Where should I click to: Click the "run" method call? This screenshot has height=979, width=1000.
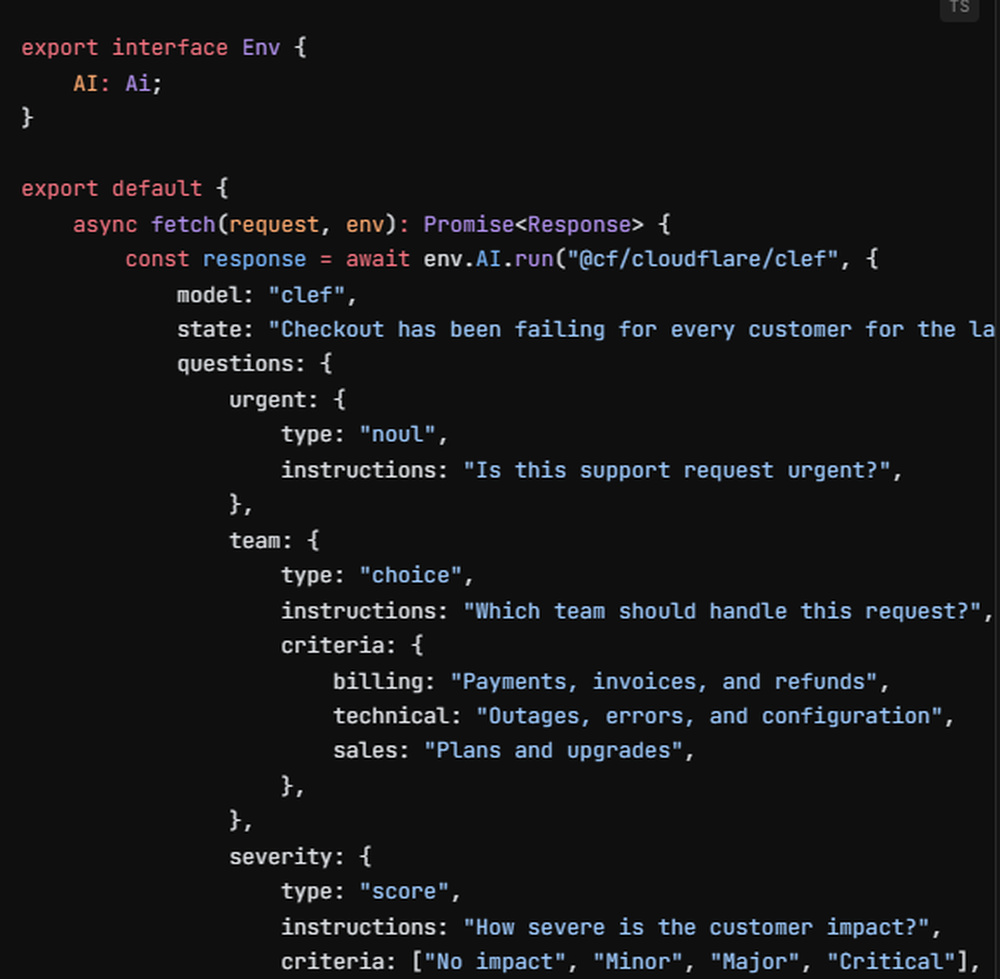point(534,260)
